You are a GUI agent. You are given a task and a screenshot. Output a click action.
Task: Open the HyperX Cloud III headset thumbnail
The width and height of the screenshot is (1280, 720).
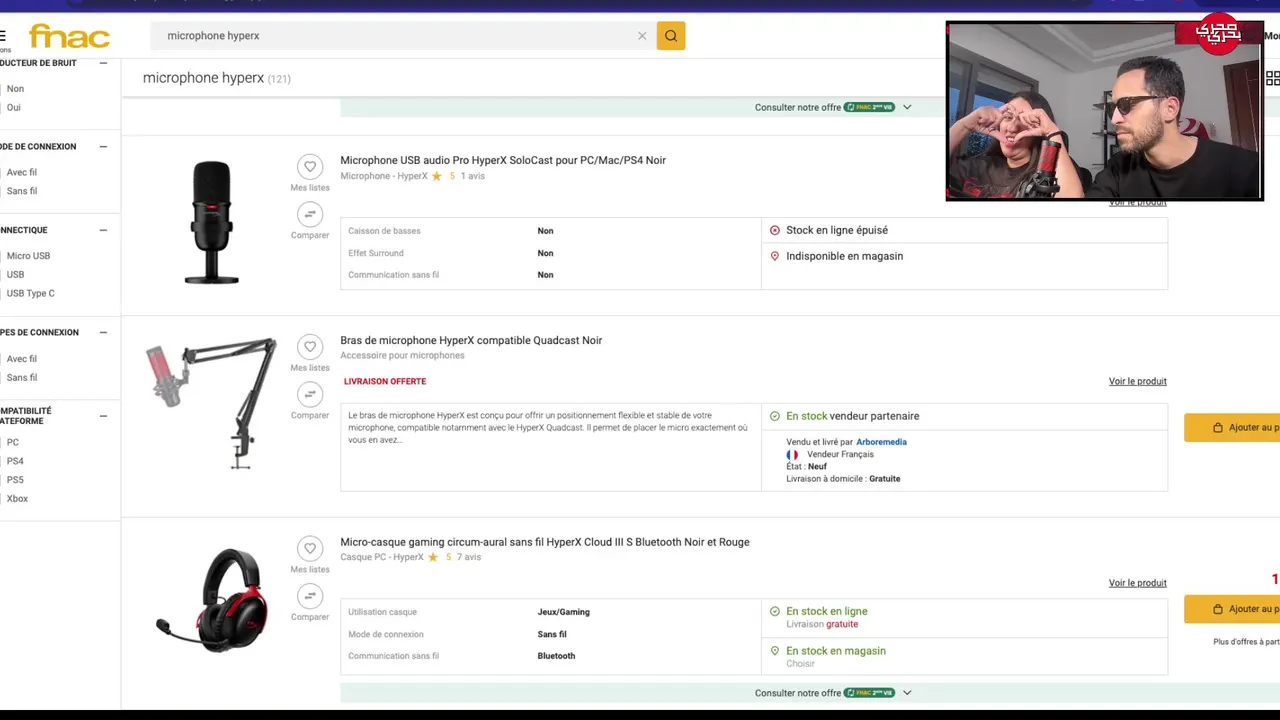click(x=212, y=600)
